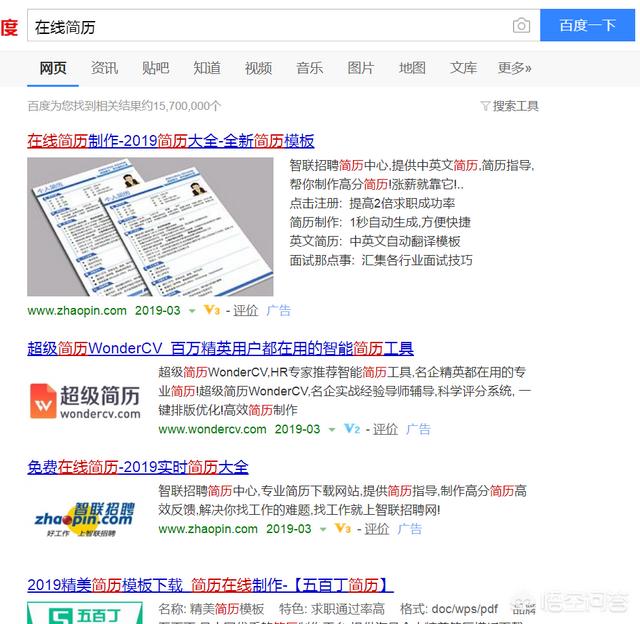This screenshot has width=640, height=624.
Task: Click the 五百丁 logo thumbnail
Action: 85,613
